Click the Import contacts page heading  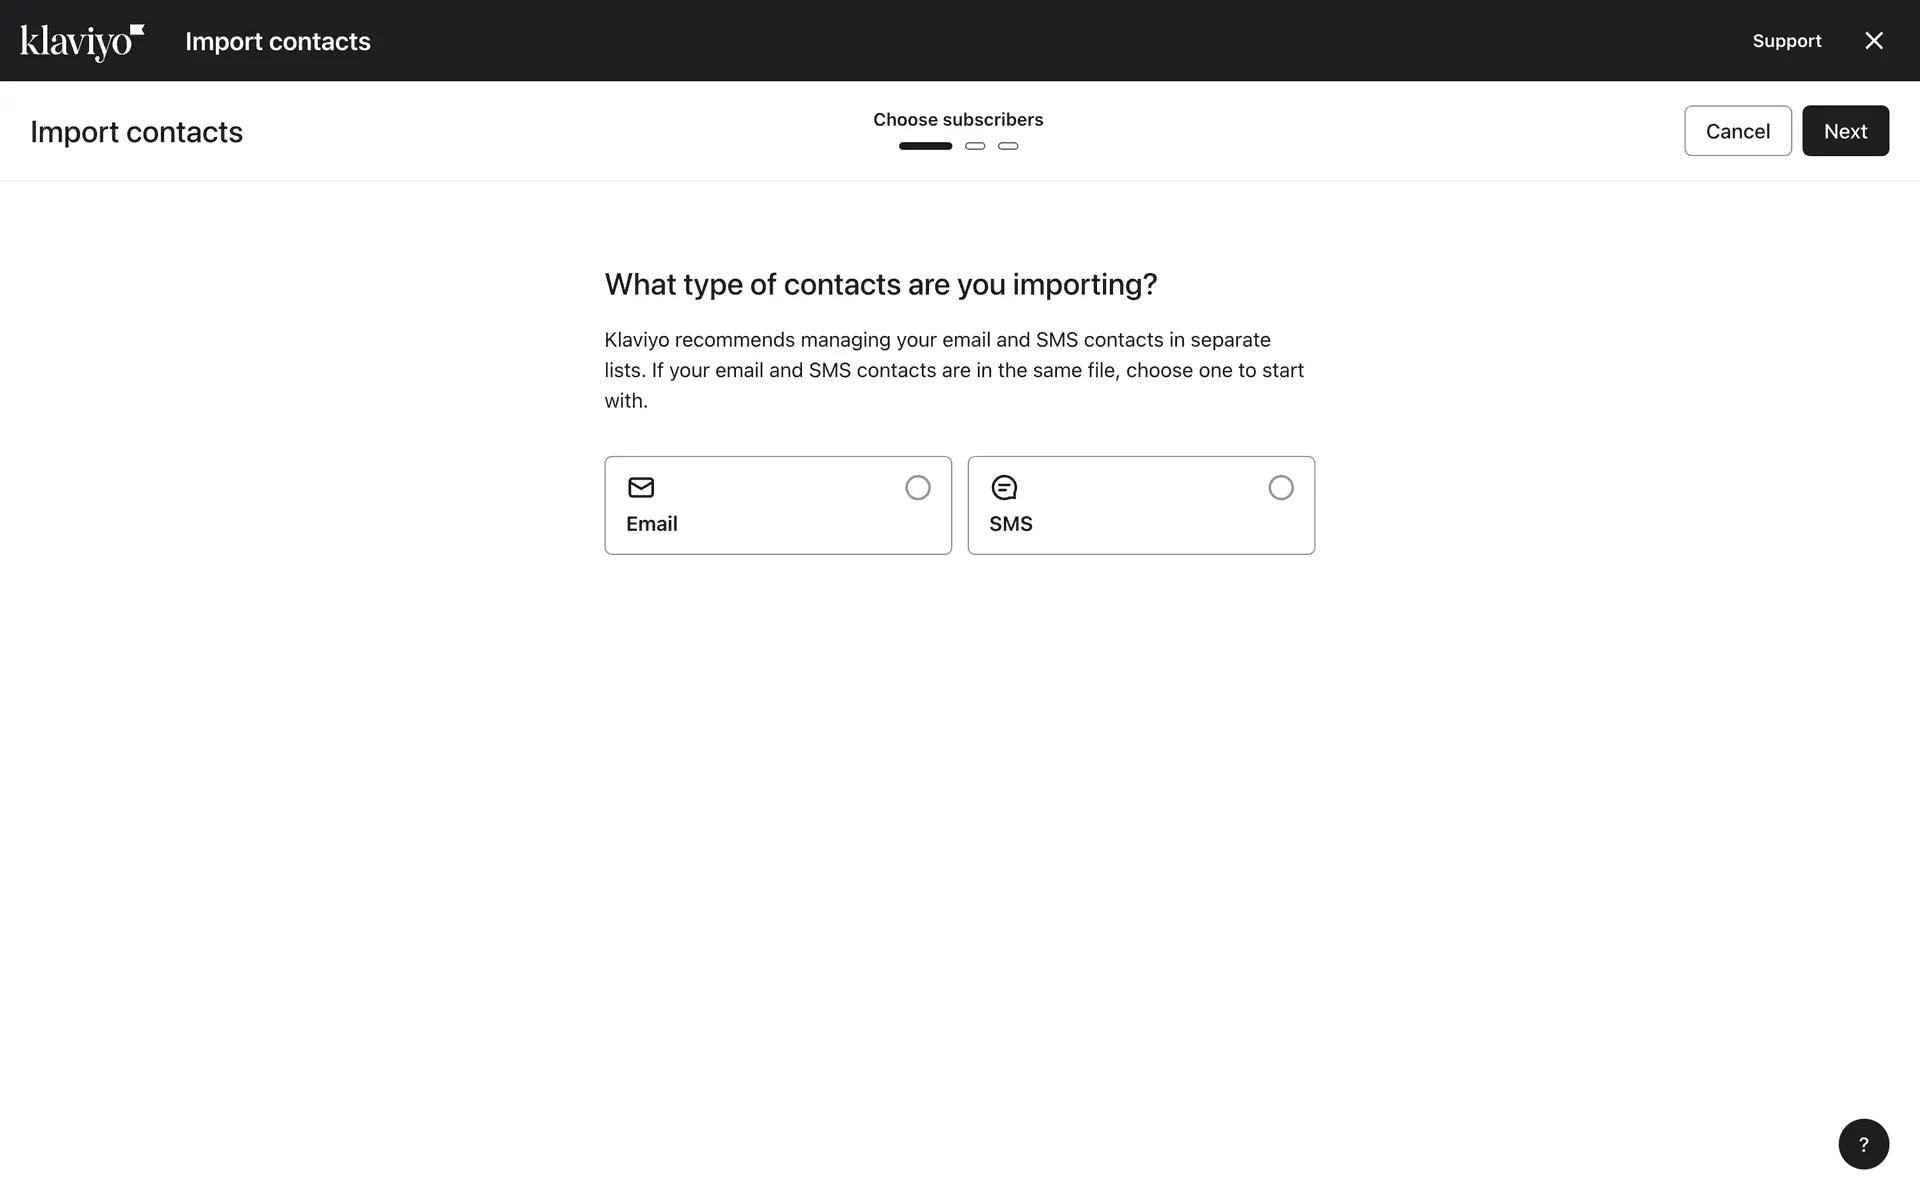[x=136, y=132]
